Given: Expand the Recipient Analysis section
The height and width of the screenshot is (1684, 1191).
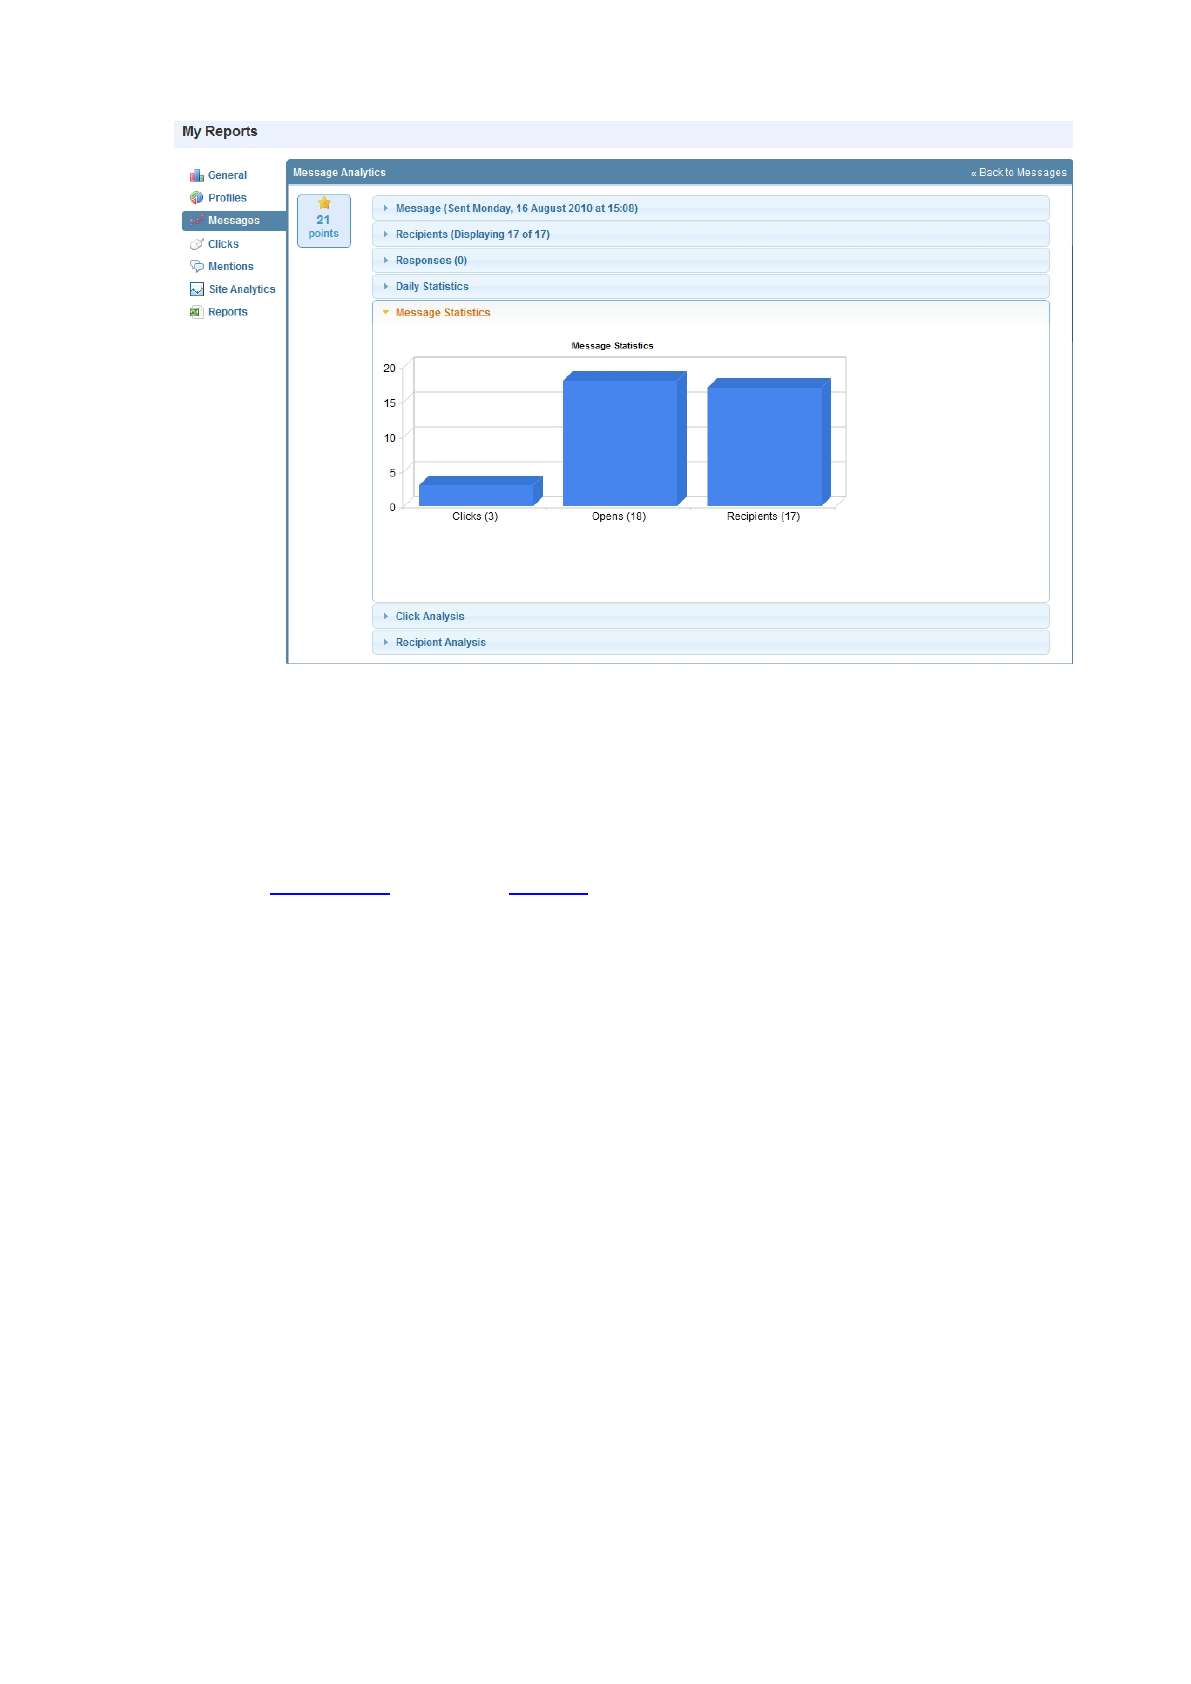Looking at the screenshot, I should [711, 642].
